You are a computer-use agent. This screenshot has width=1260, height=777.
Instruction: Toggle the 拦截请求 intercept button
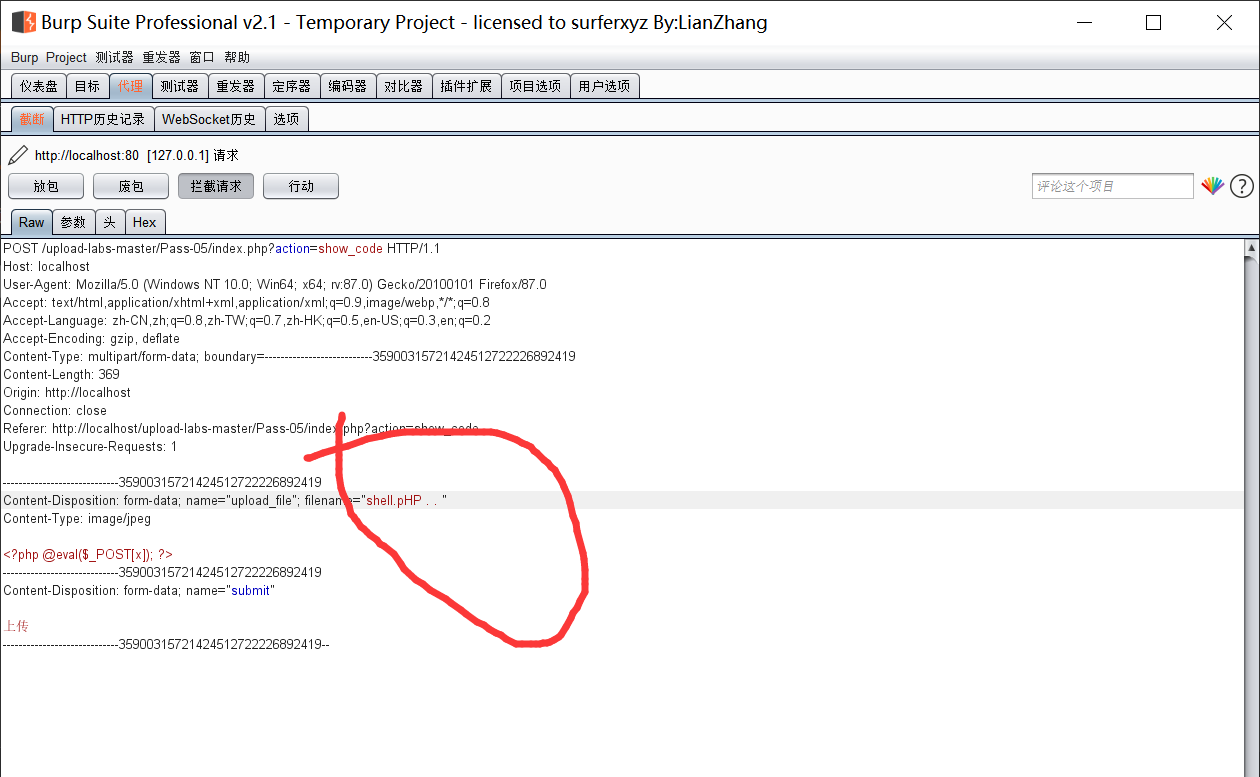[216, 186]
